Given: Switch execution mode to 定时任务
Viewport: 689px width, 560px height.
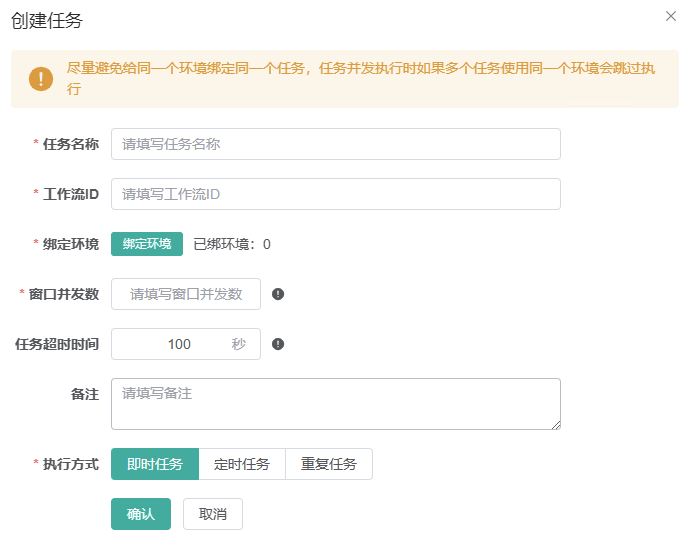Looking at the screenshot, I should click(x=242, y=464).
